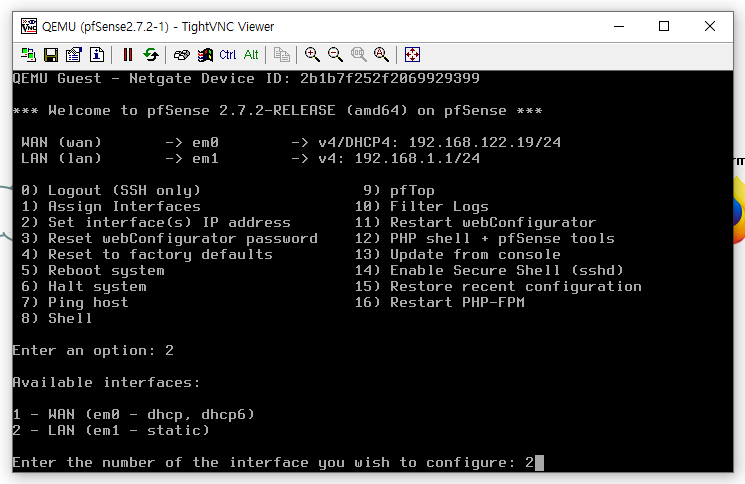Viewport: 745px width, 484px height.
Task: Click menu line '15) Restore recent configuration'
Action: (x=498, y=286)
